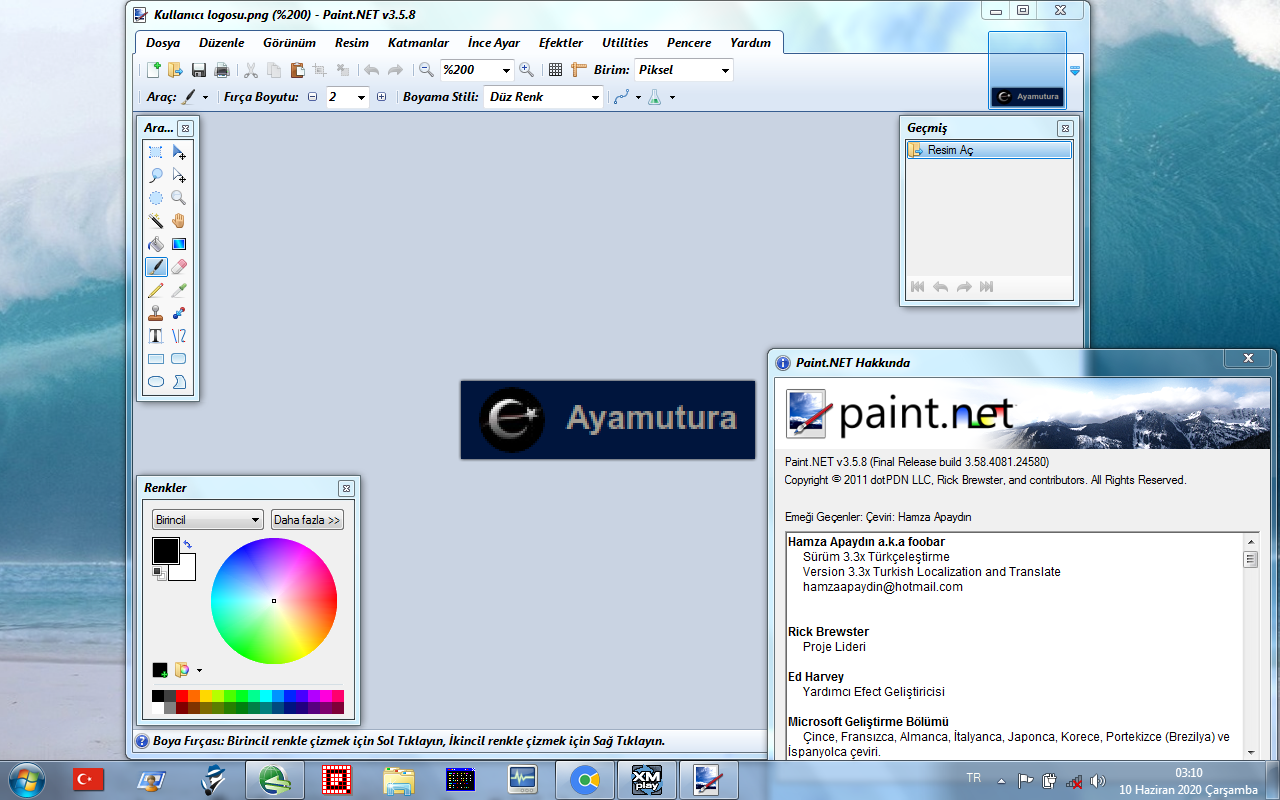Click the zoom out magnifier icon
Screen dimensions: 1280x800
[426, 70]
